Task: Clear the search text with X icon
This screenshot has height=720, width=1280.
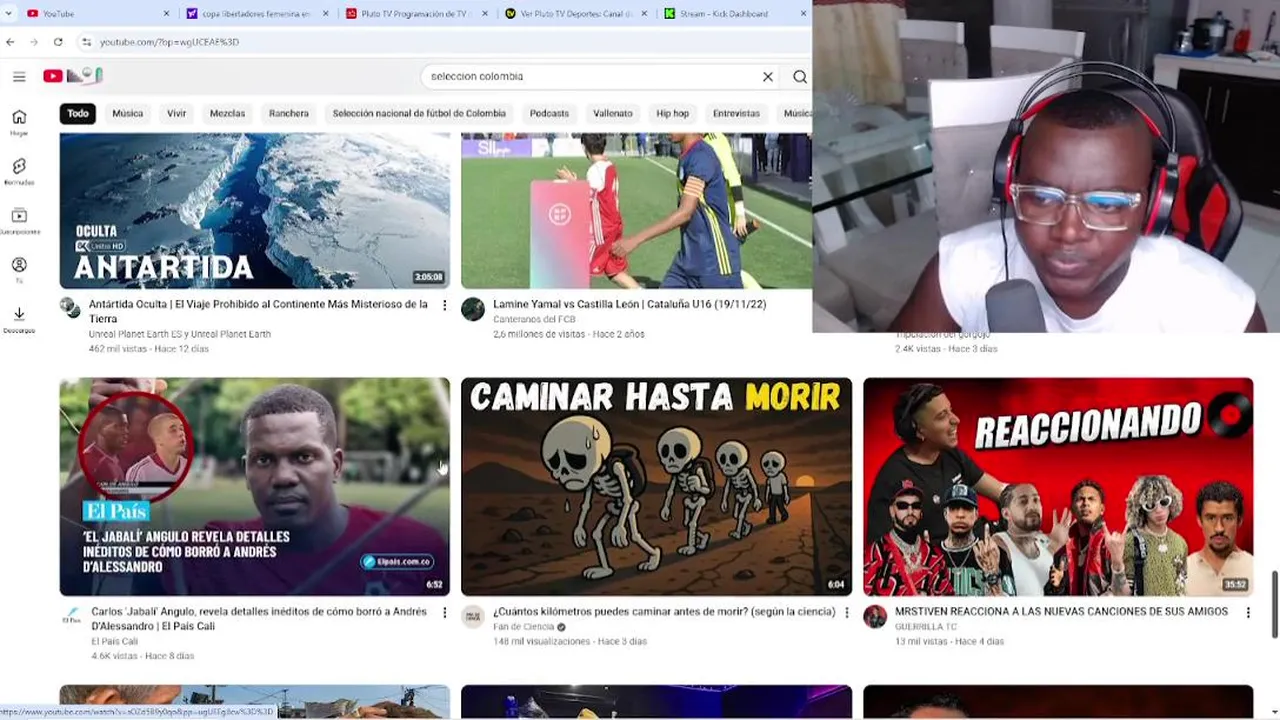Action: [768, 76]
